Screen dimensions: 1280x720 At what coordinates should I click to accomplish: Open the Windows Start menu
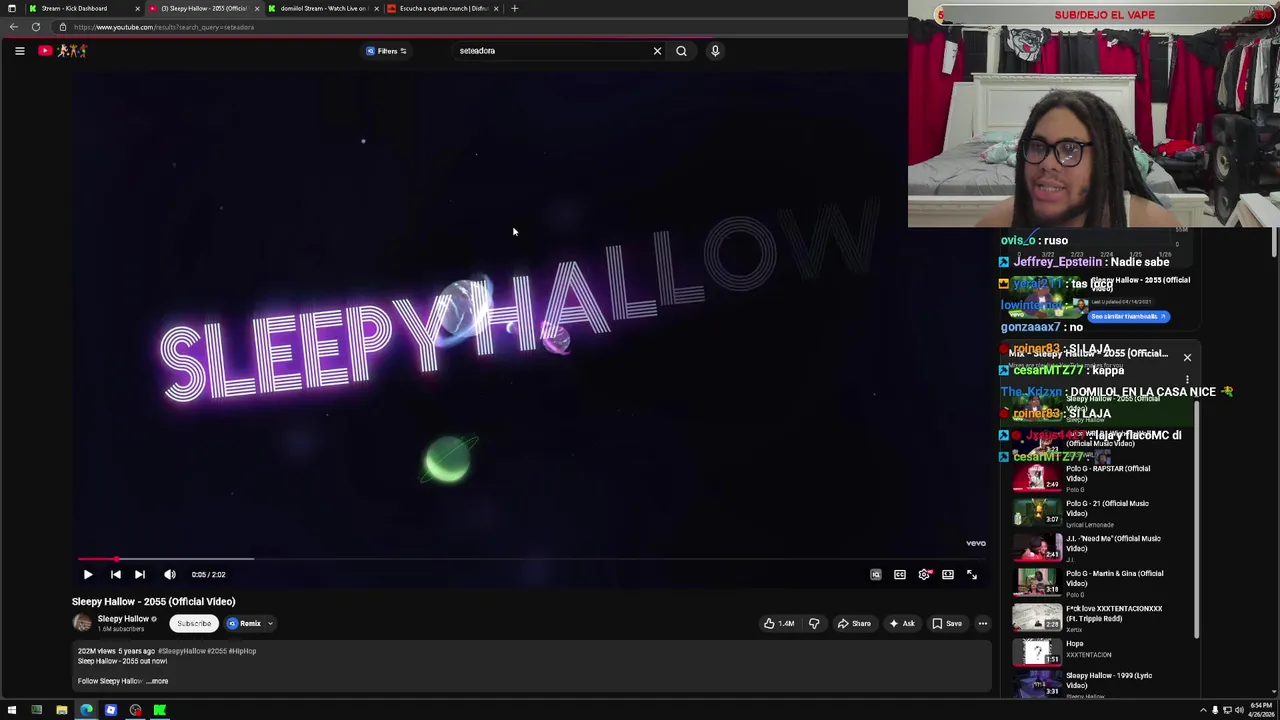12,710
